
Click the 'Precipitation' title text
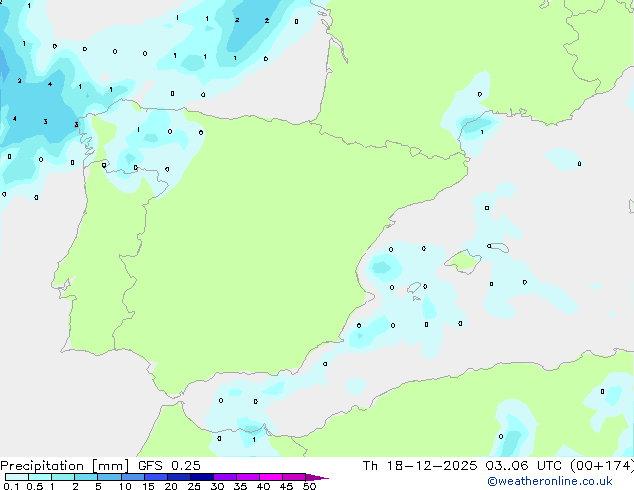[42, 466]
